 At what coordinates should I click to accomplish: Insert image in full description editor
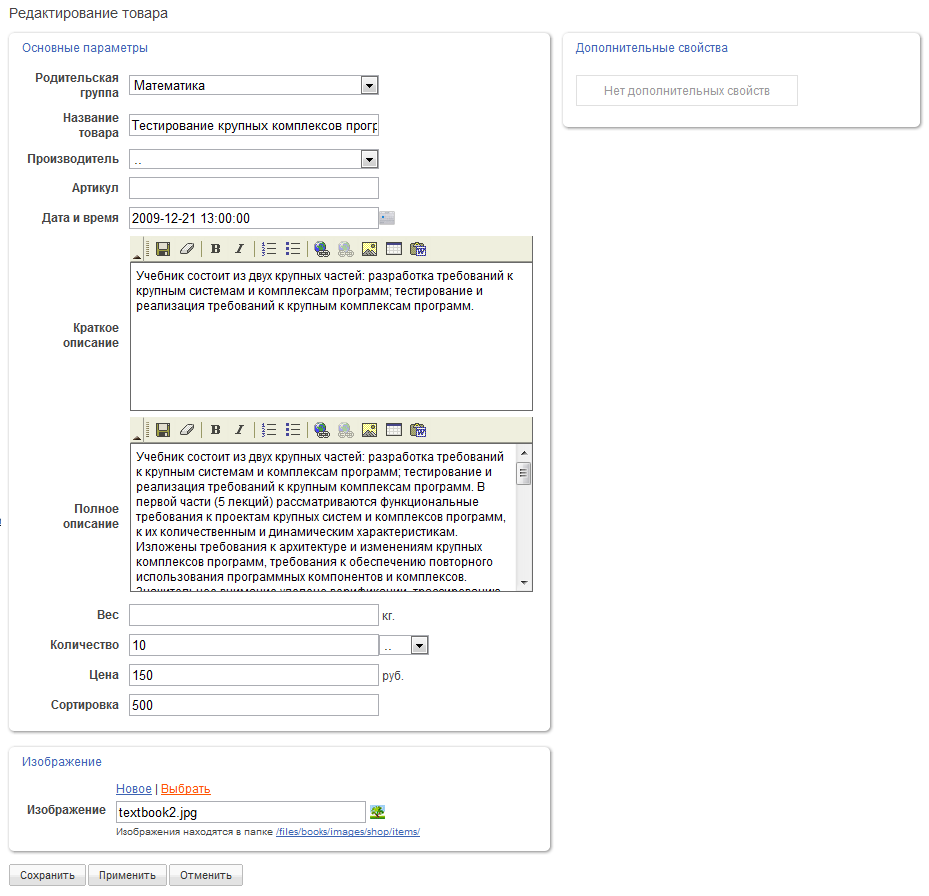click(x=369, y=430)
